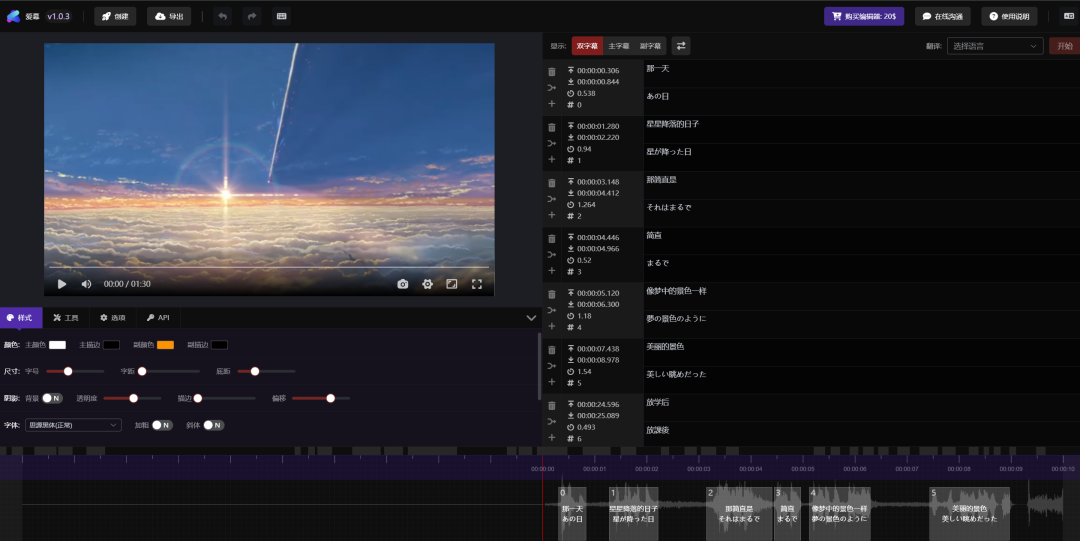Click the 导出 export button
1080x541 pixels.
pyautogui.click(x=169, y=17)
